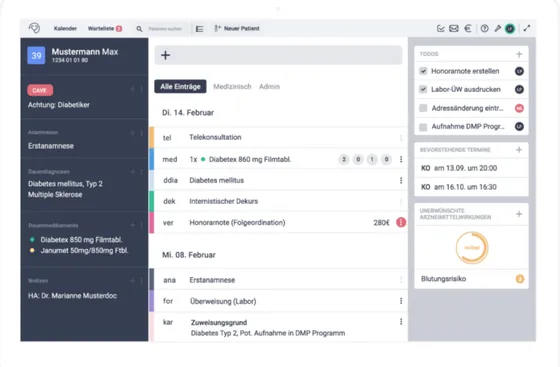Click first dosage pill '2' on Diabetex row

pyautogui.click(x=344, y=159)
